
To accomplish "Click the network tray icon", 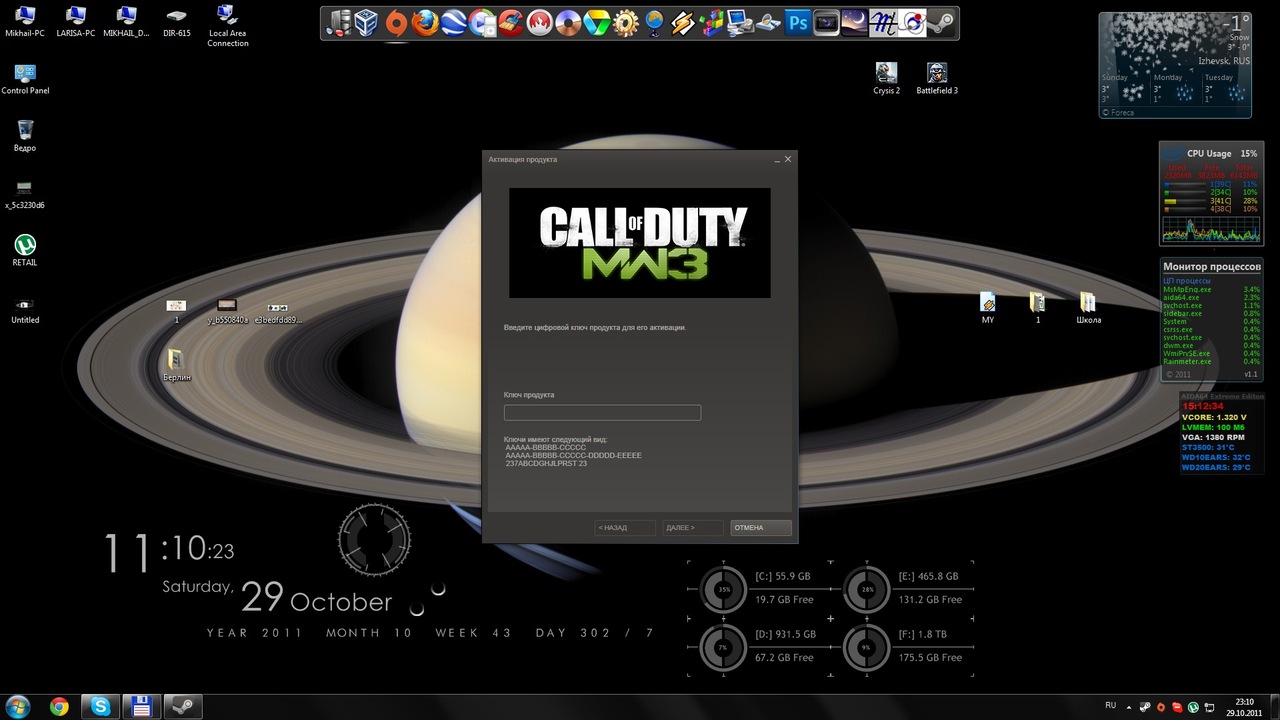I will click(1209, 707).
